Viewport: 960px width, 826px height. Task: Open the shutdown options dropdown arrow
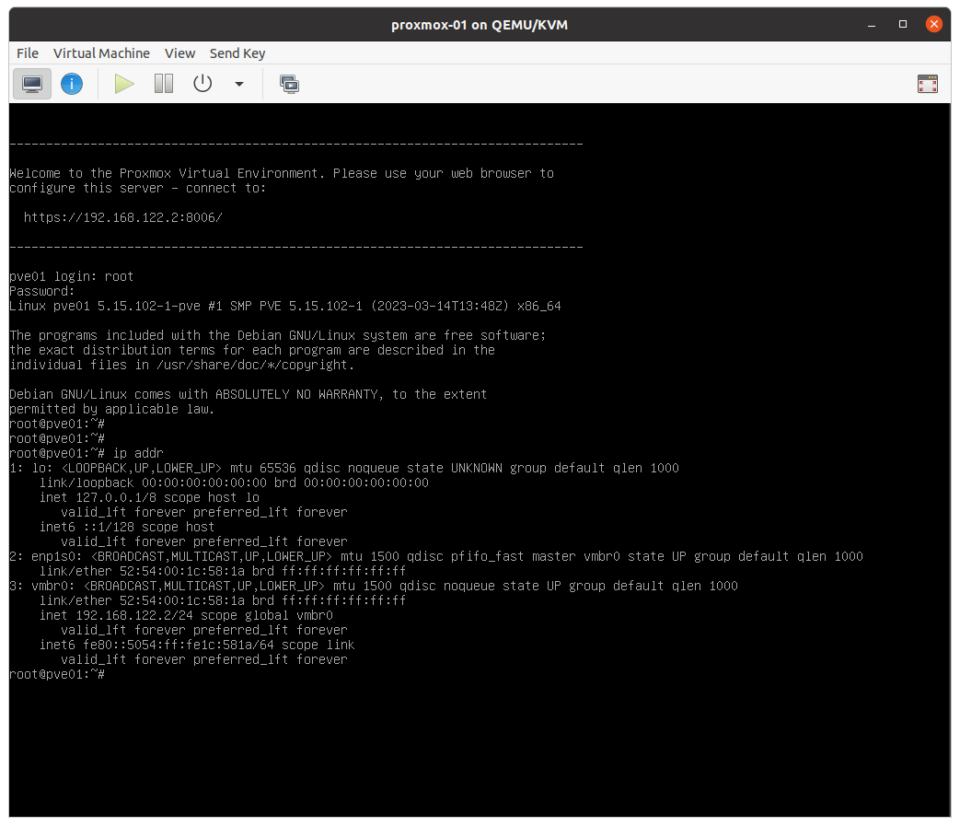(x=237, y=83)
